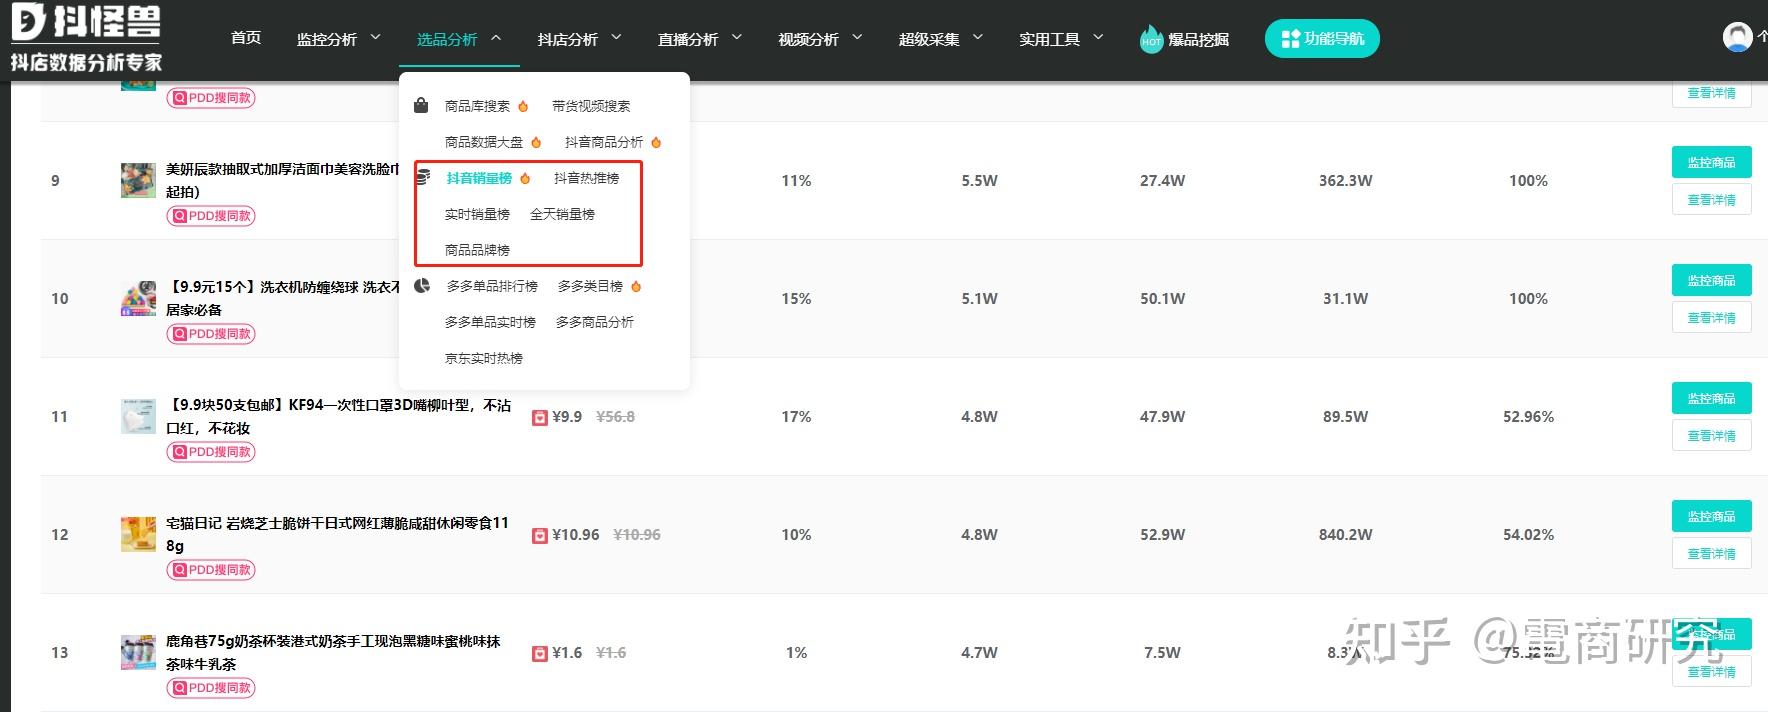
Task: Click 查看详情 for row 11
Action: [1711, 436]
